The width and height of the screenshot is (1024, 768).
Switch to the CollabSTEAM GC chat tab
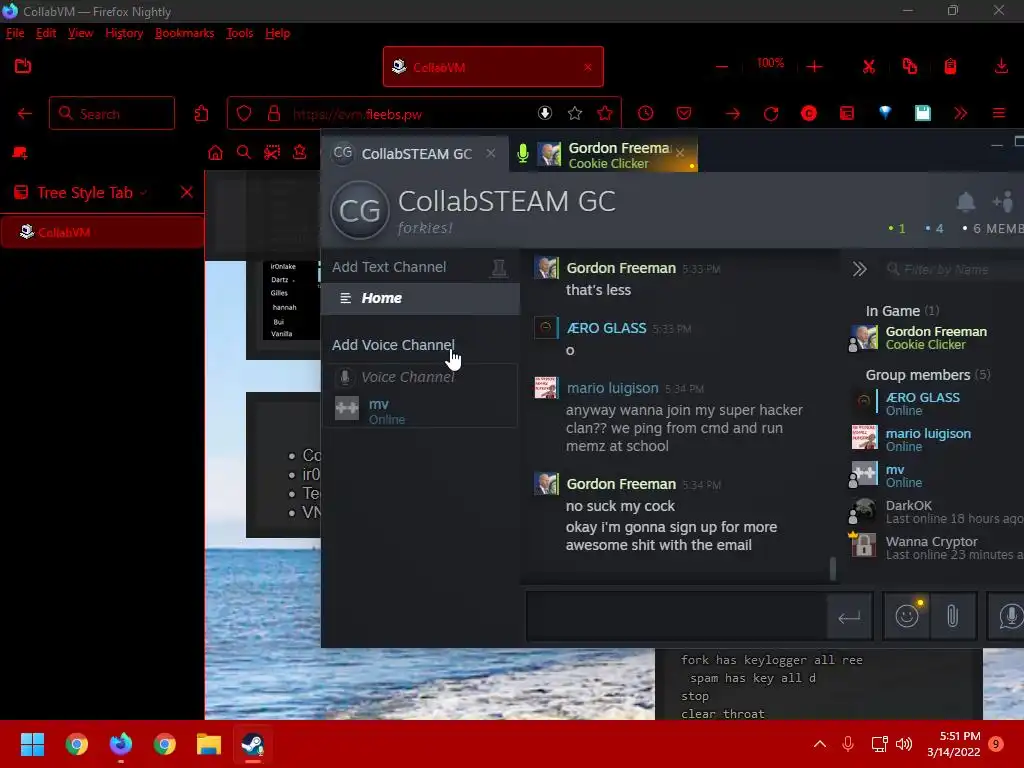tap(414, 153)
